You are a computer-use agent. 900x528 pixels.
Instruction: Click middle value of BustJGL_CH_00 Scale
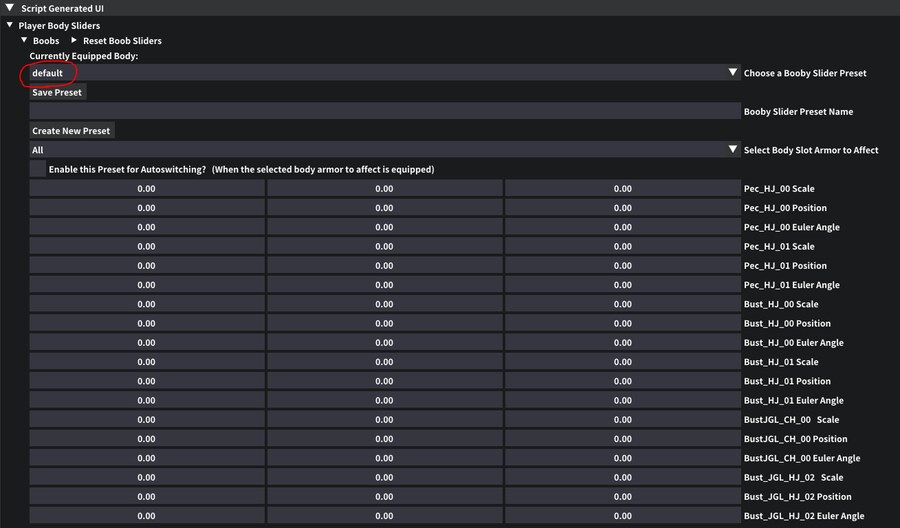[384, 420]
